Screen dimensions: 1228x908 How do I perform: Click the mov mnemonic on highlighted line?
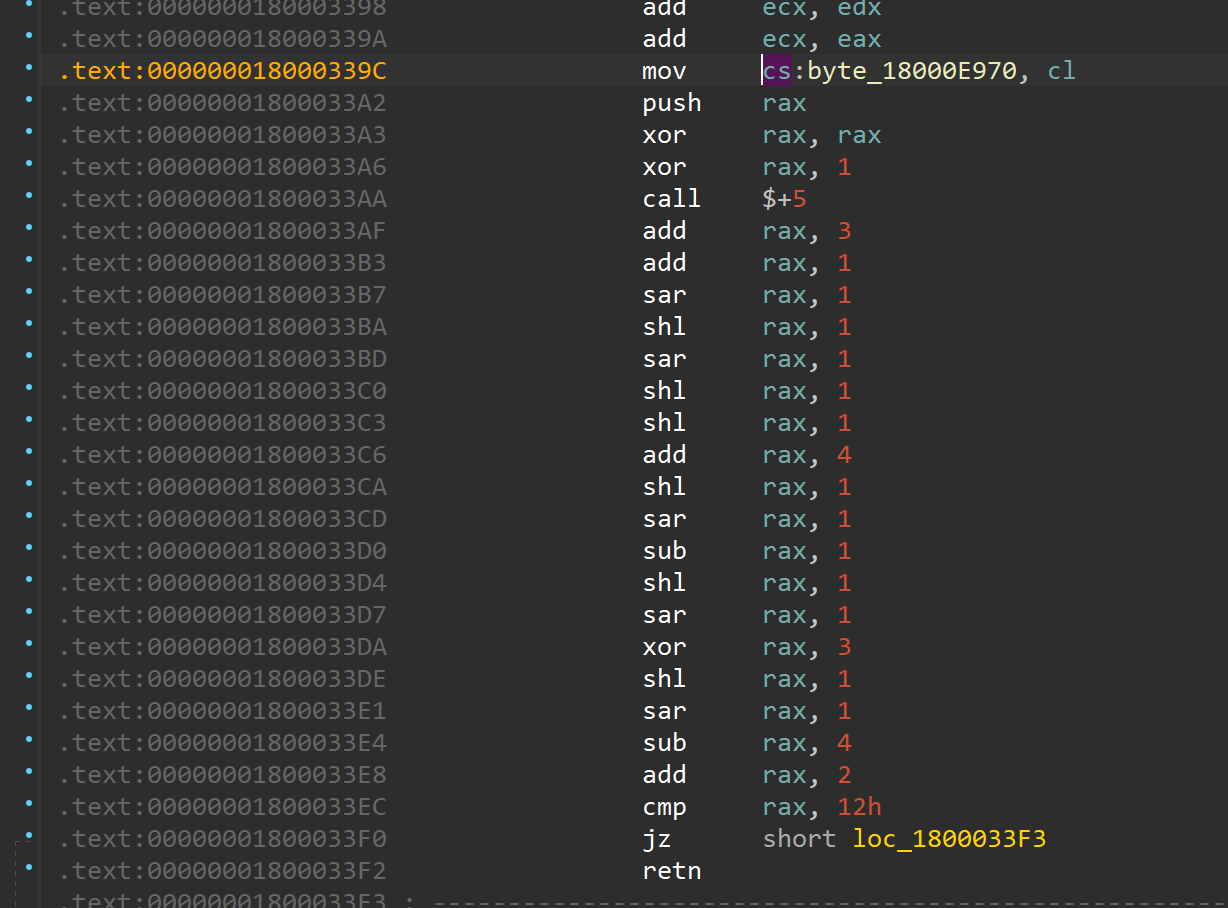click(x=665, y=71)
